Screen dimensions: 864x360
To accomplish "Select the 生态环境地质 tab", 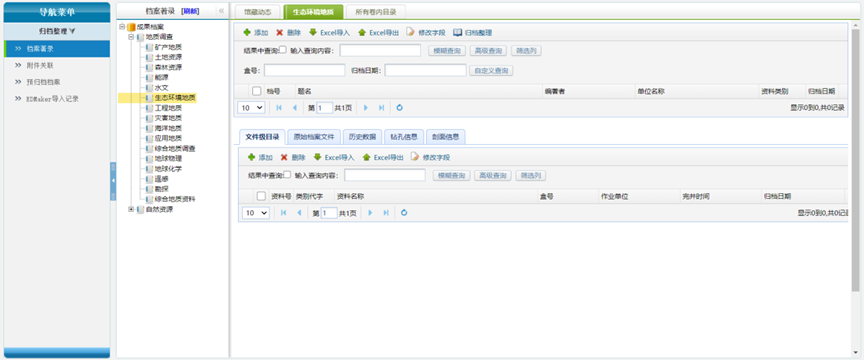I will [313, 12].
